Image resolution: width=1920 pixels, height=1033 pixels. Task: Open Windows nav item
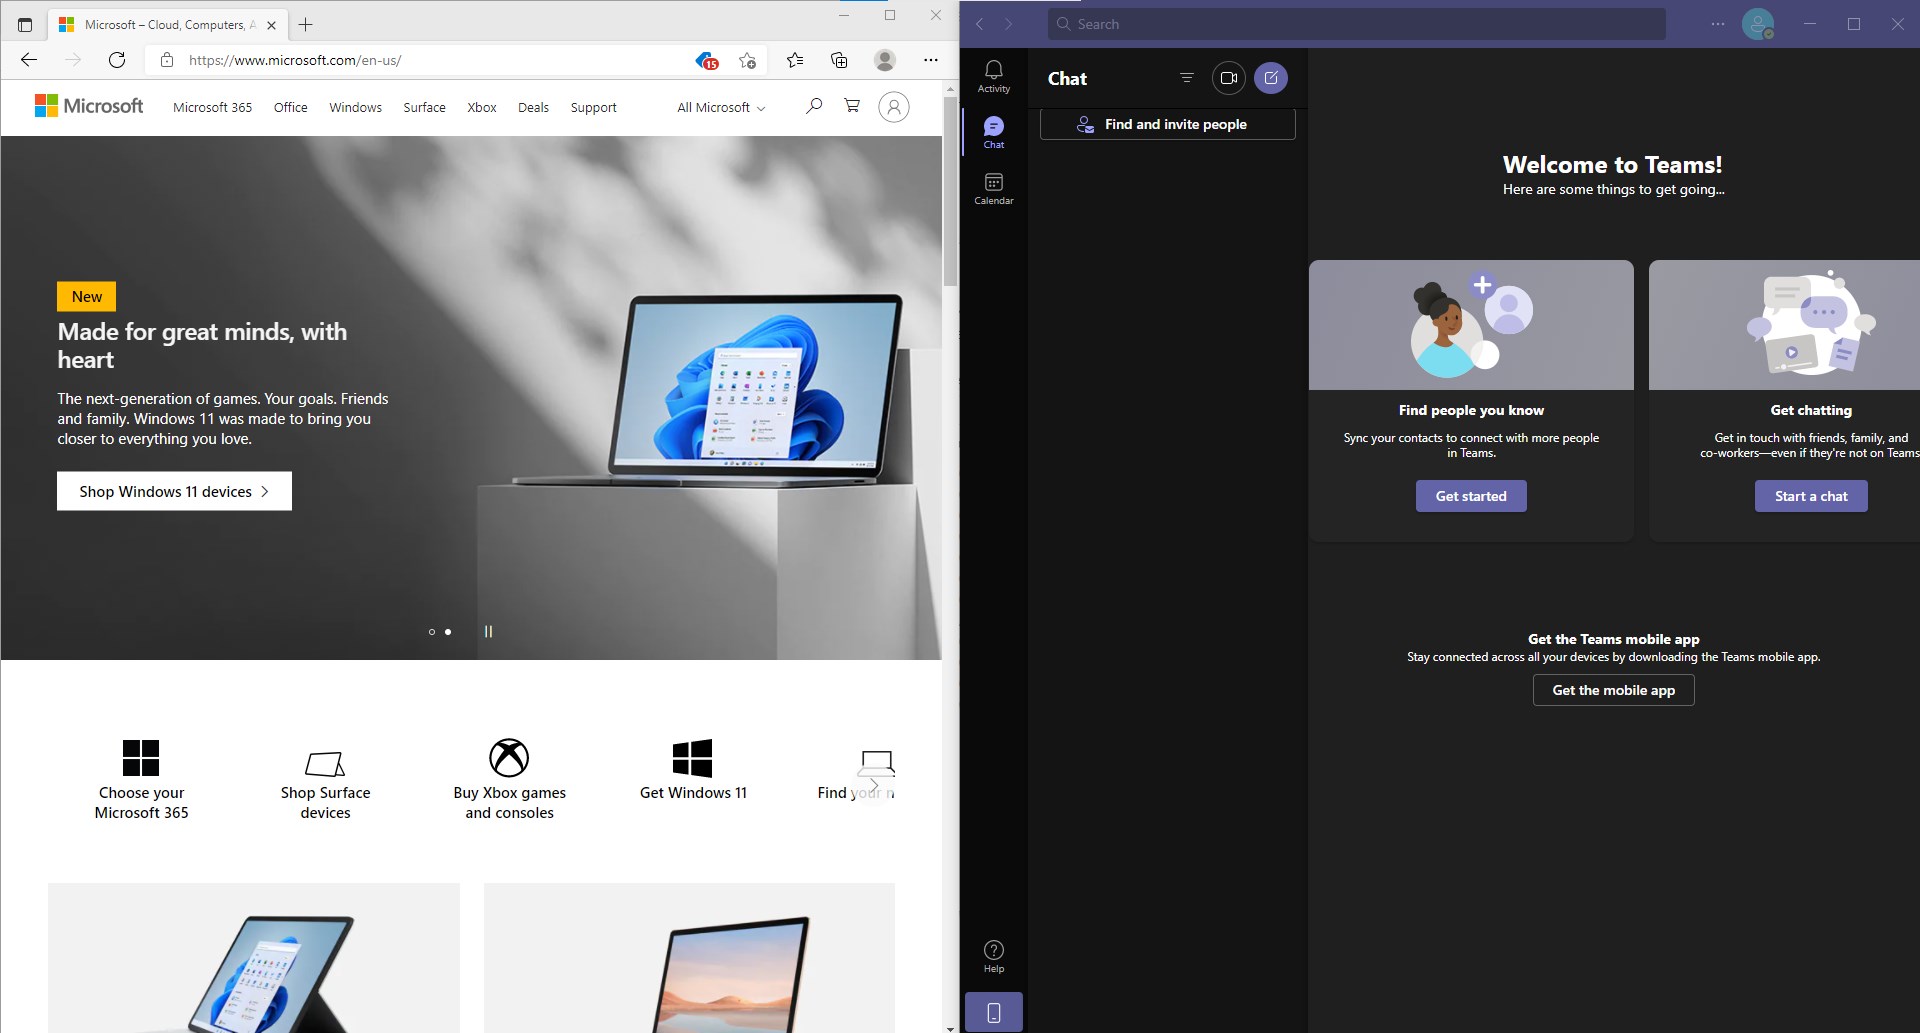pyautogui.click(x=355, y=108)
